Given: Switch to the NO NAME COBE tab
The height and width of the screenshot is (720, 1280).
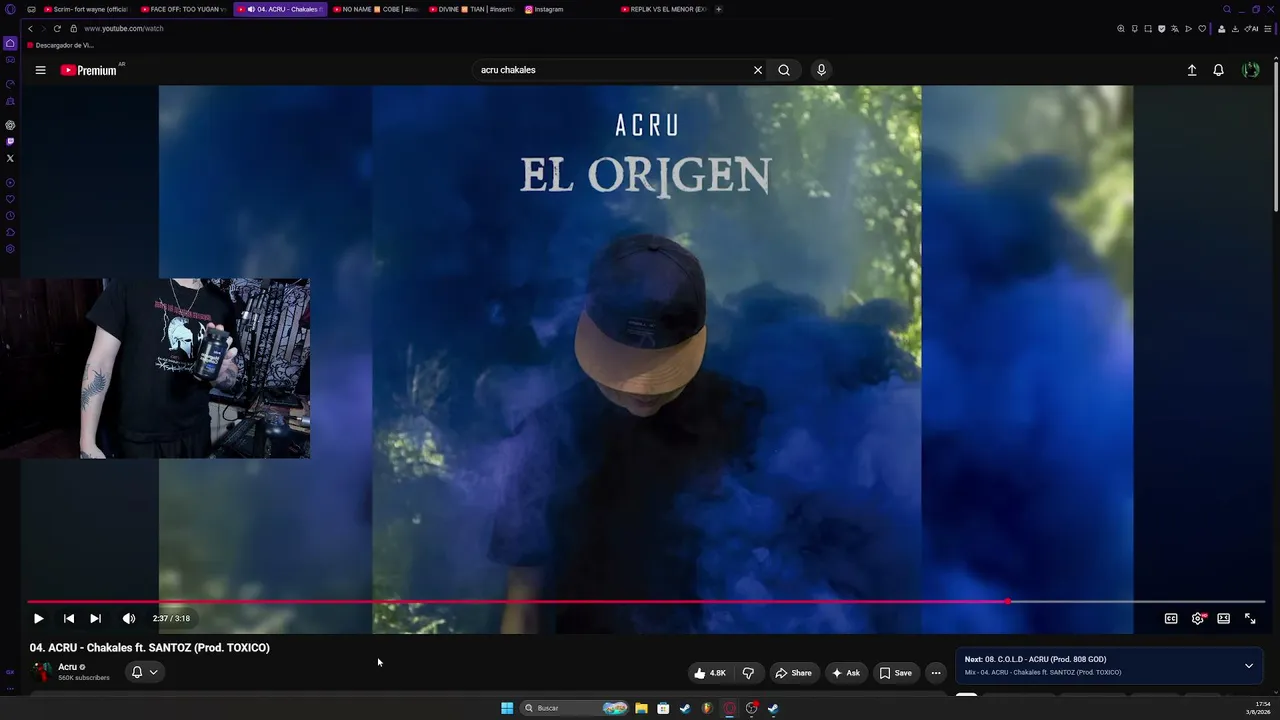Looking at the screenshot, I should (x=375, y=9).
